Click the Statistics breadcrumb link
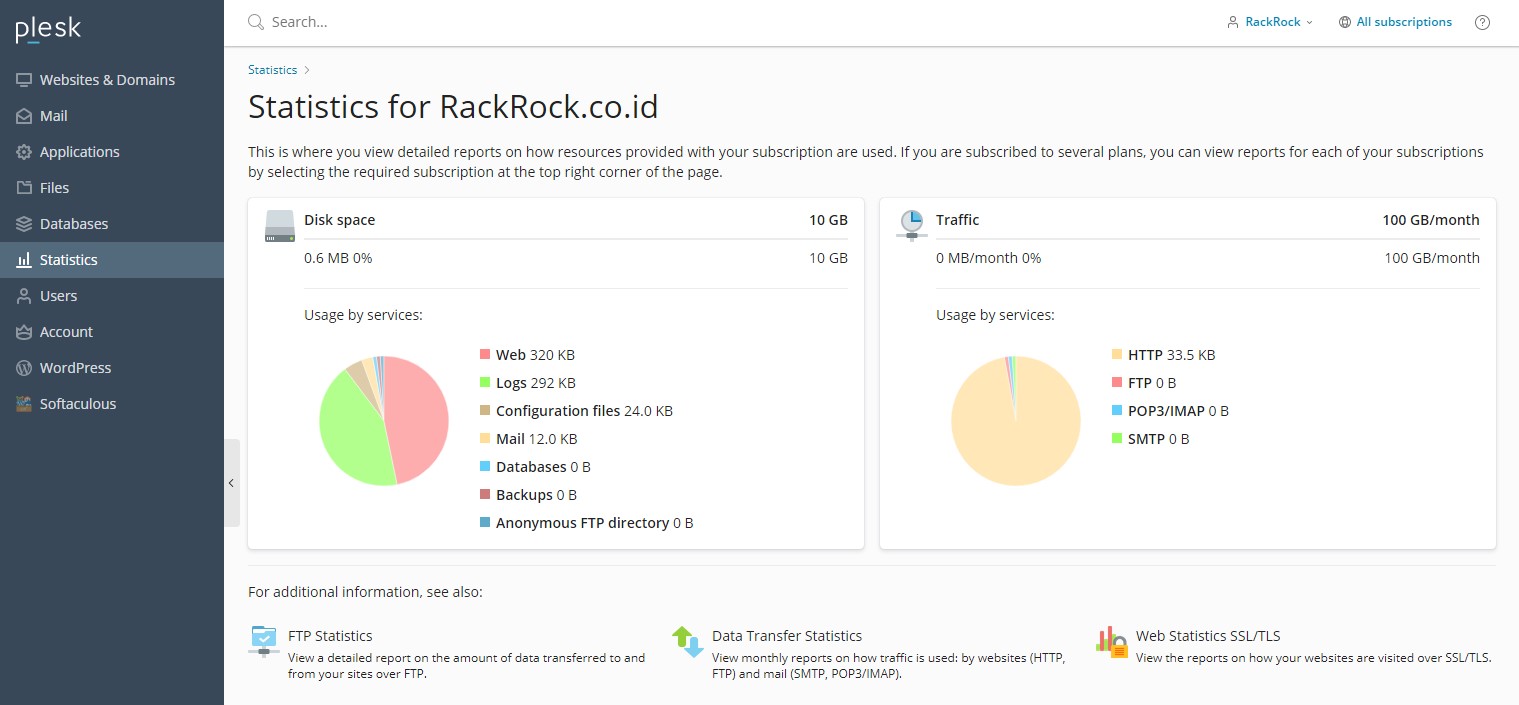1519x705 pixels. click(x=272, y=70)
